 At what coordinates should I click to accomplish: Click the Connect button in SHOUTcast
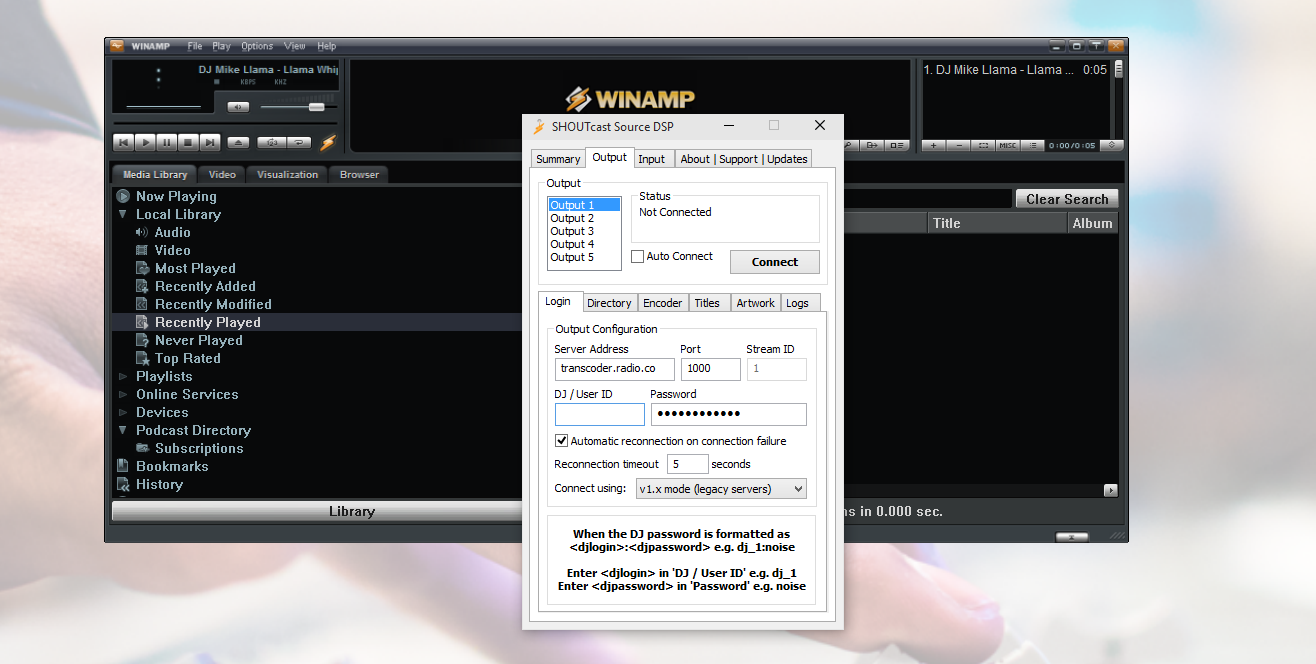coord(775,262)
